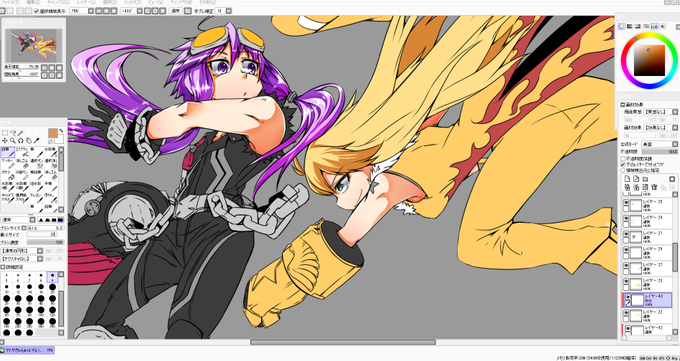Image resolution: width=680 pixels, height=361 pixels.
Task: Click the layer list vertical scrollbar
Action: click(x=675, y=258)
